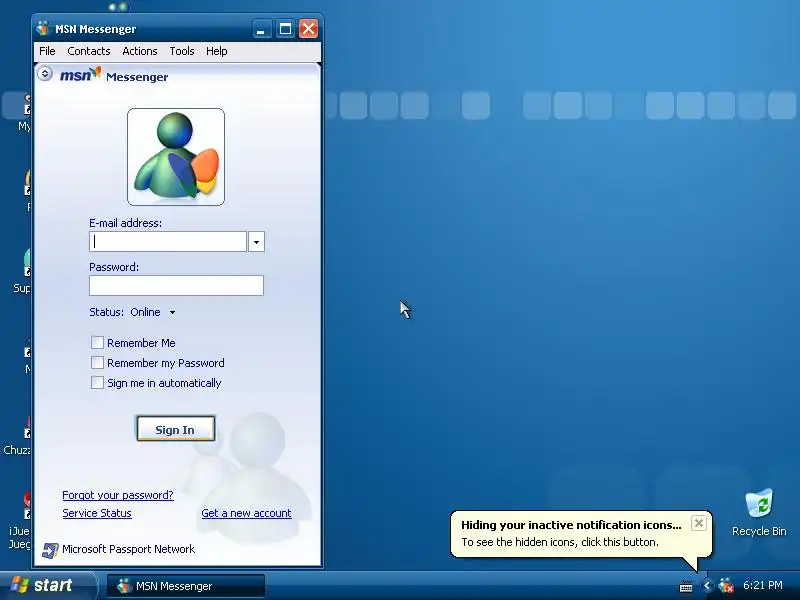This screenshot has height=600, width=800.
Task: Follow the Forgot your password link
Action: 118,495
